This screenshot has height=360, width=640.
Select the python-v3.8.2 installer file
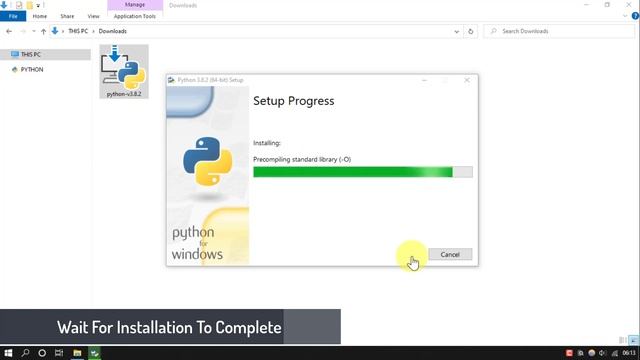(x=124, y=71)
